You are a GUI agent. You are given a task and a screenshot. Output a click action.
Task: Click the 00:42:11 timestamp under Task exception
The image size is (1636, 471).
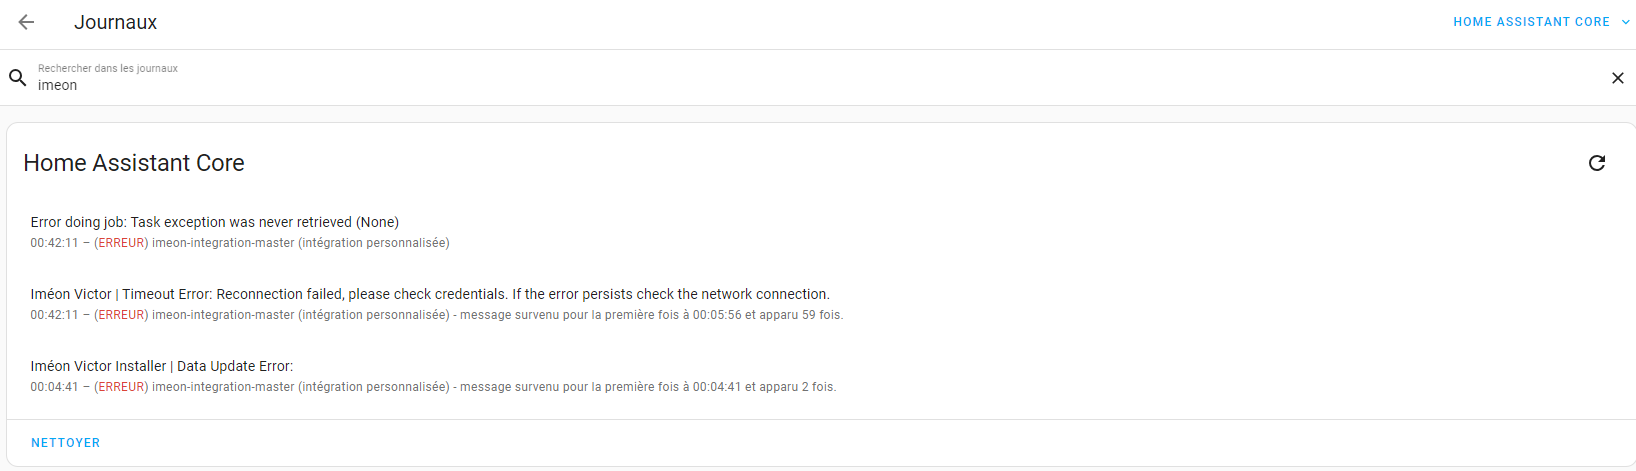[x=54, y=243]
